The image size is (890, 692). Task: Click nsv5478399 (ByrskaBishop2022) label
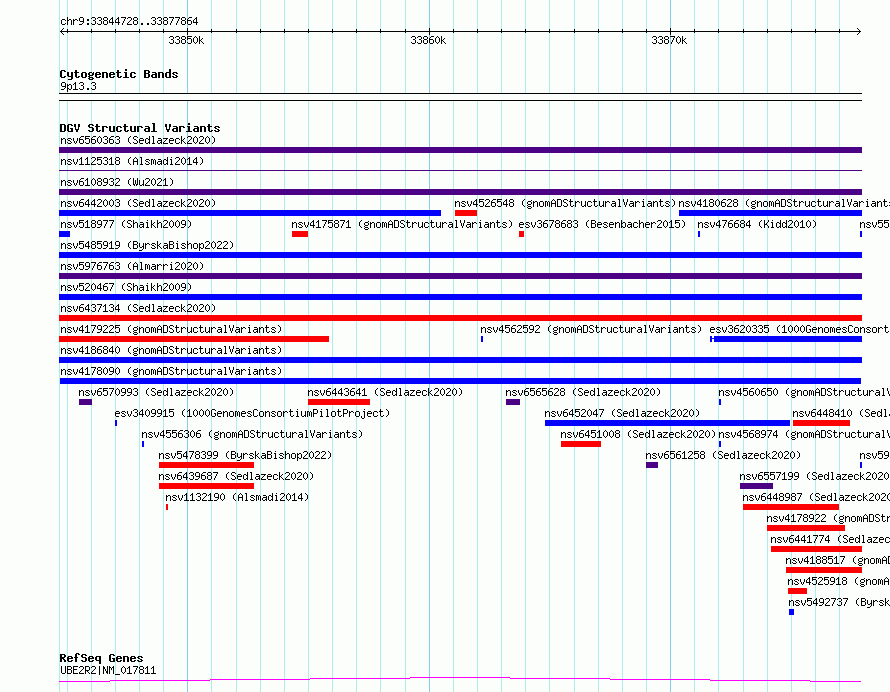(245, 455)
